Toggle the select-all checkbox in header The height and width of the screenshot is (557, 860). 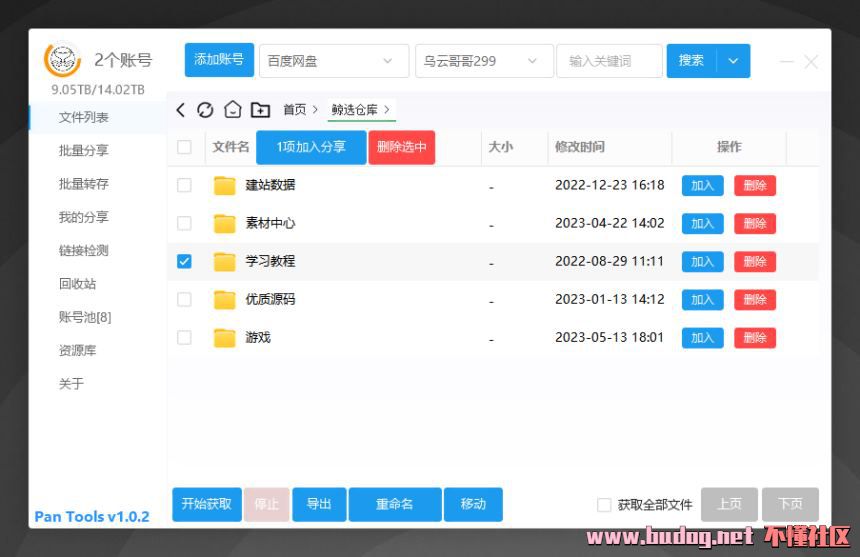tap(184, 147)
